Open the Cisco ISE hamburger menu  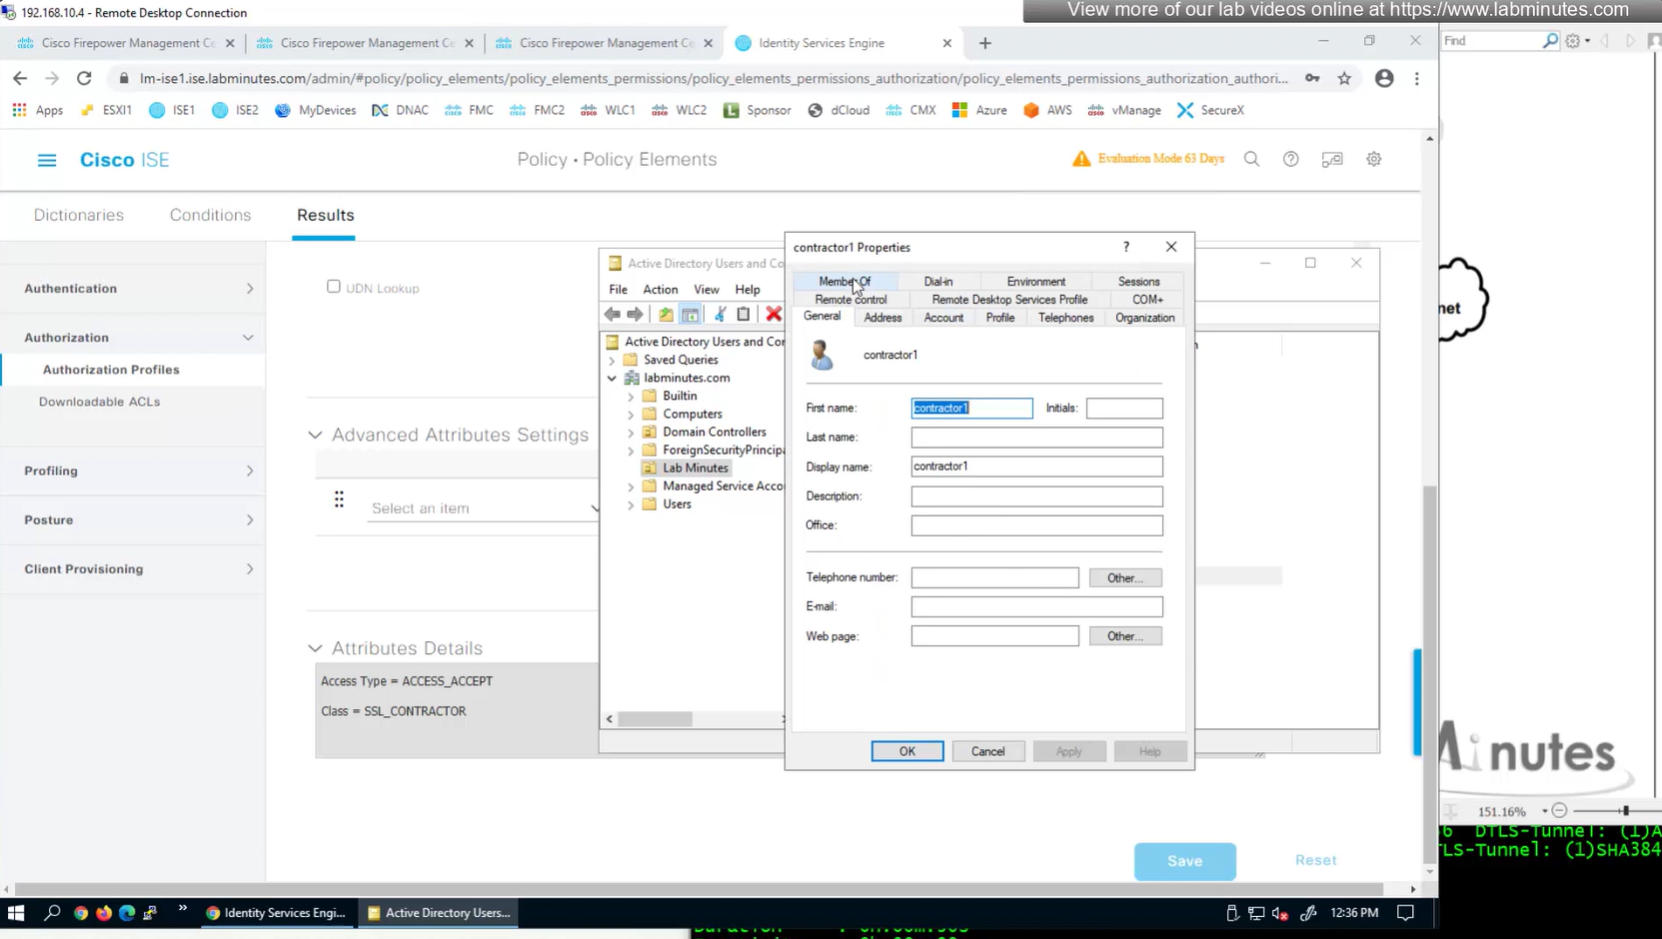(47, 160)
